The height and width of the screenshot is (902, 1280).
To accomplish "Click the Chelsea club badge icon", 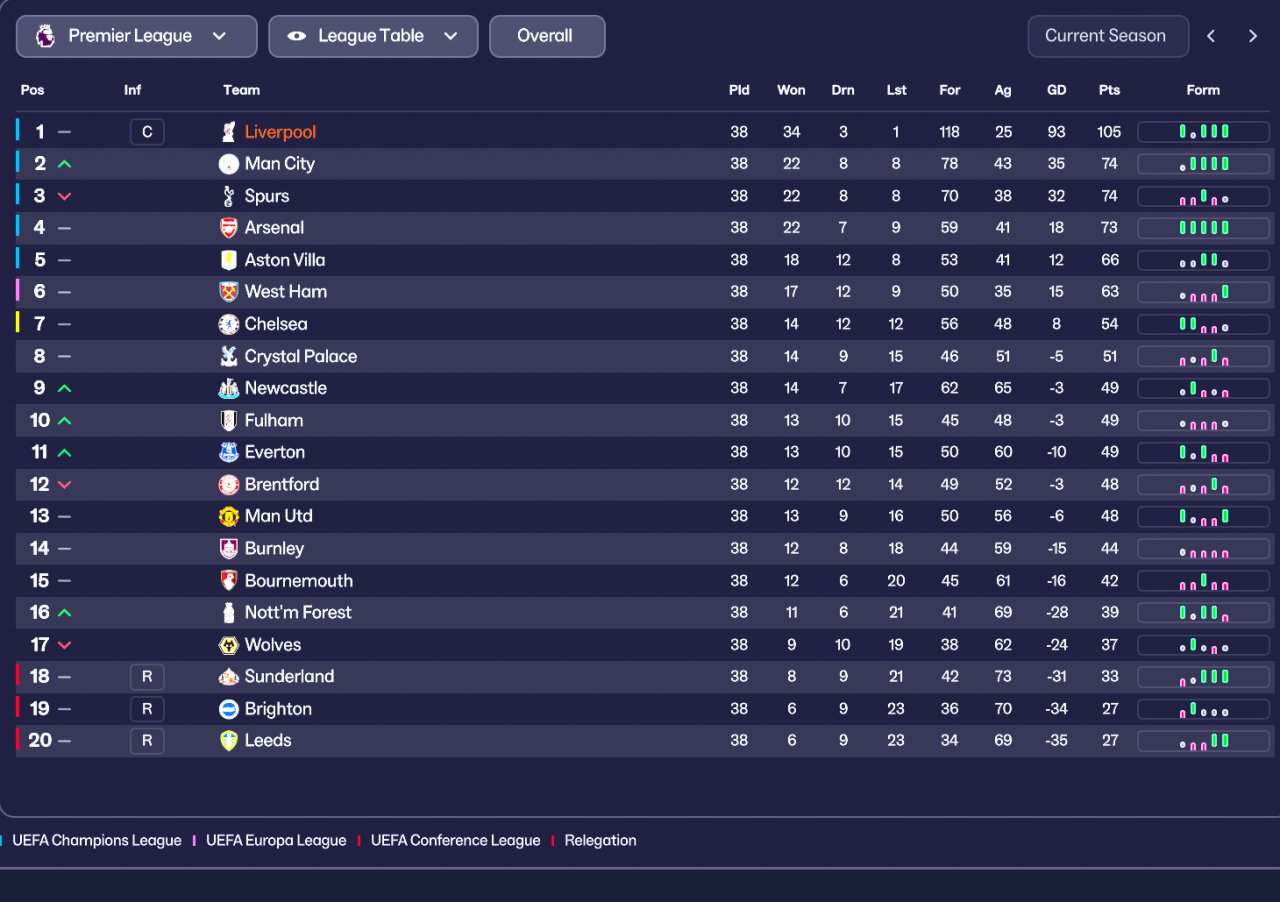I will point(229,324).
